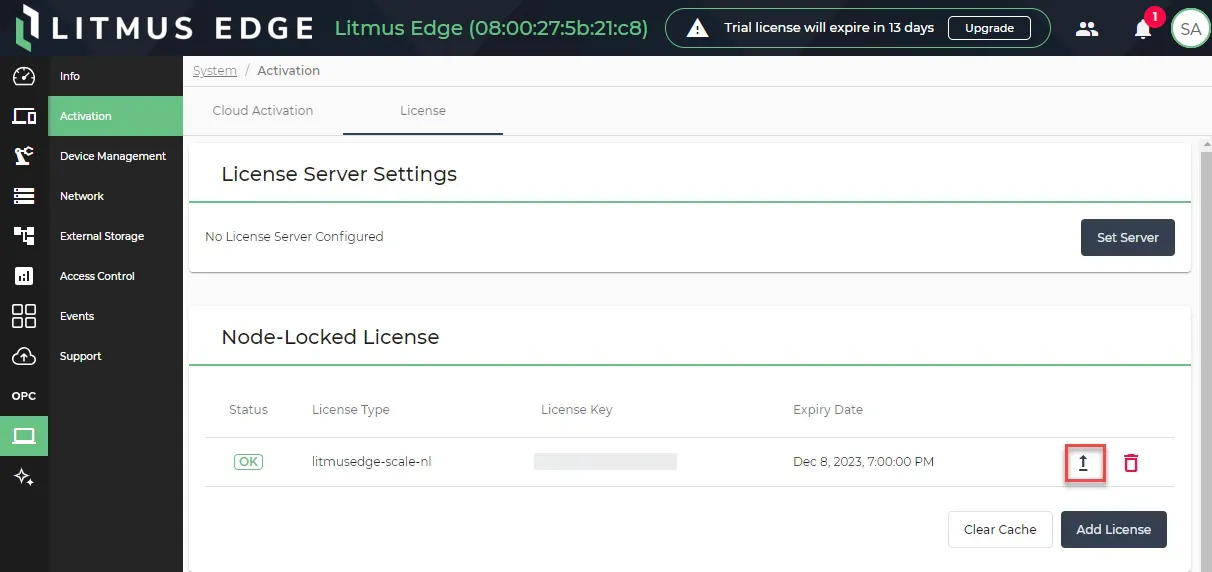Click the redacted license key field

click(605, 462)
